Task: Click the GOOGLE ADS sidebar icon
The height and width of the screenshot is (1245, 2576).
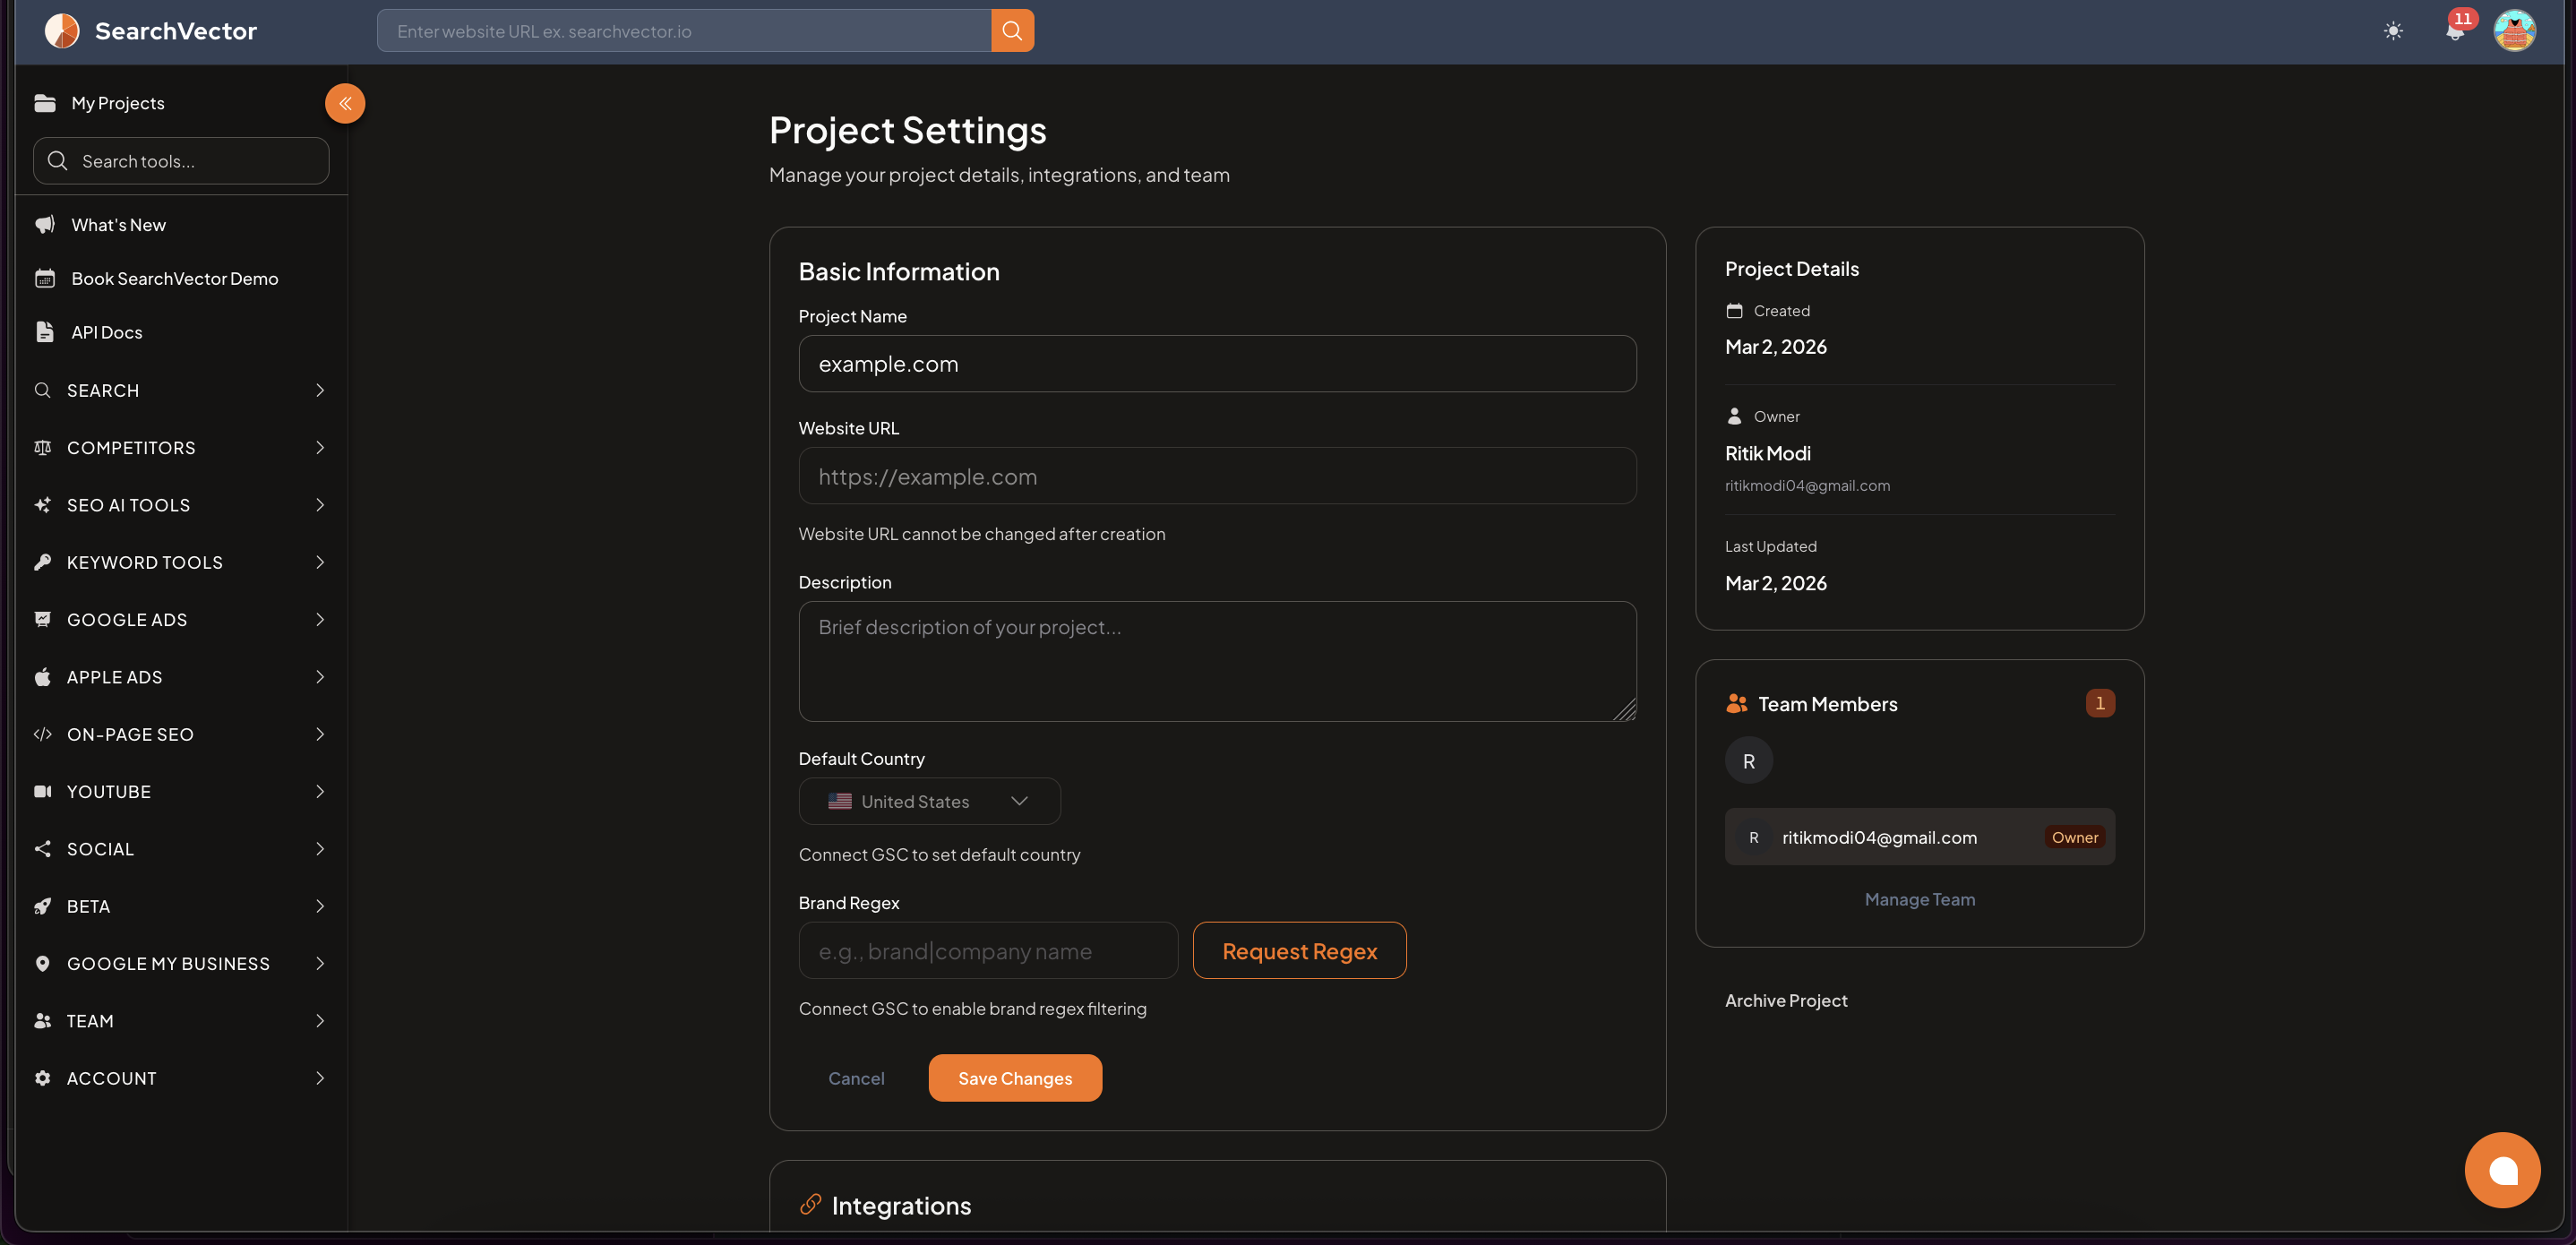Action: [x=42, y=619]
